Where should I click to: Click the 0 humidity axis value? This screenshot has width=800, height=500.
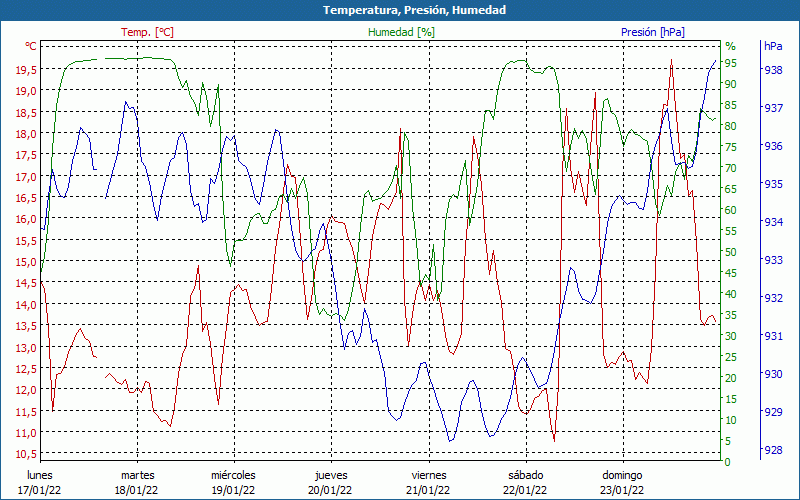(728, 462)
